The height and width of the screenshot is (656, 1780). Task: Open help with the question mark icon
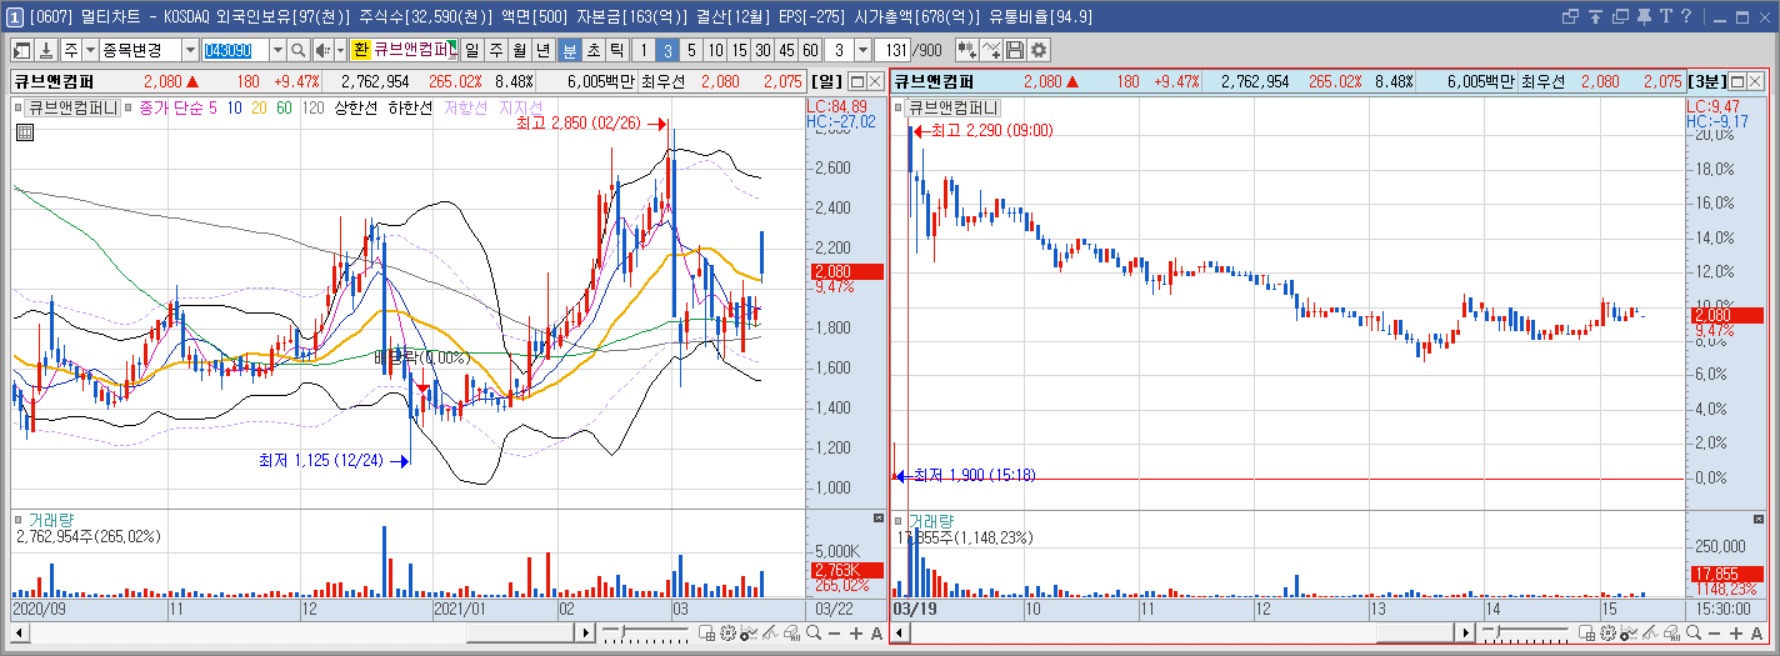click(x=1686, y=17)
